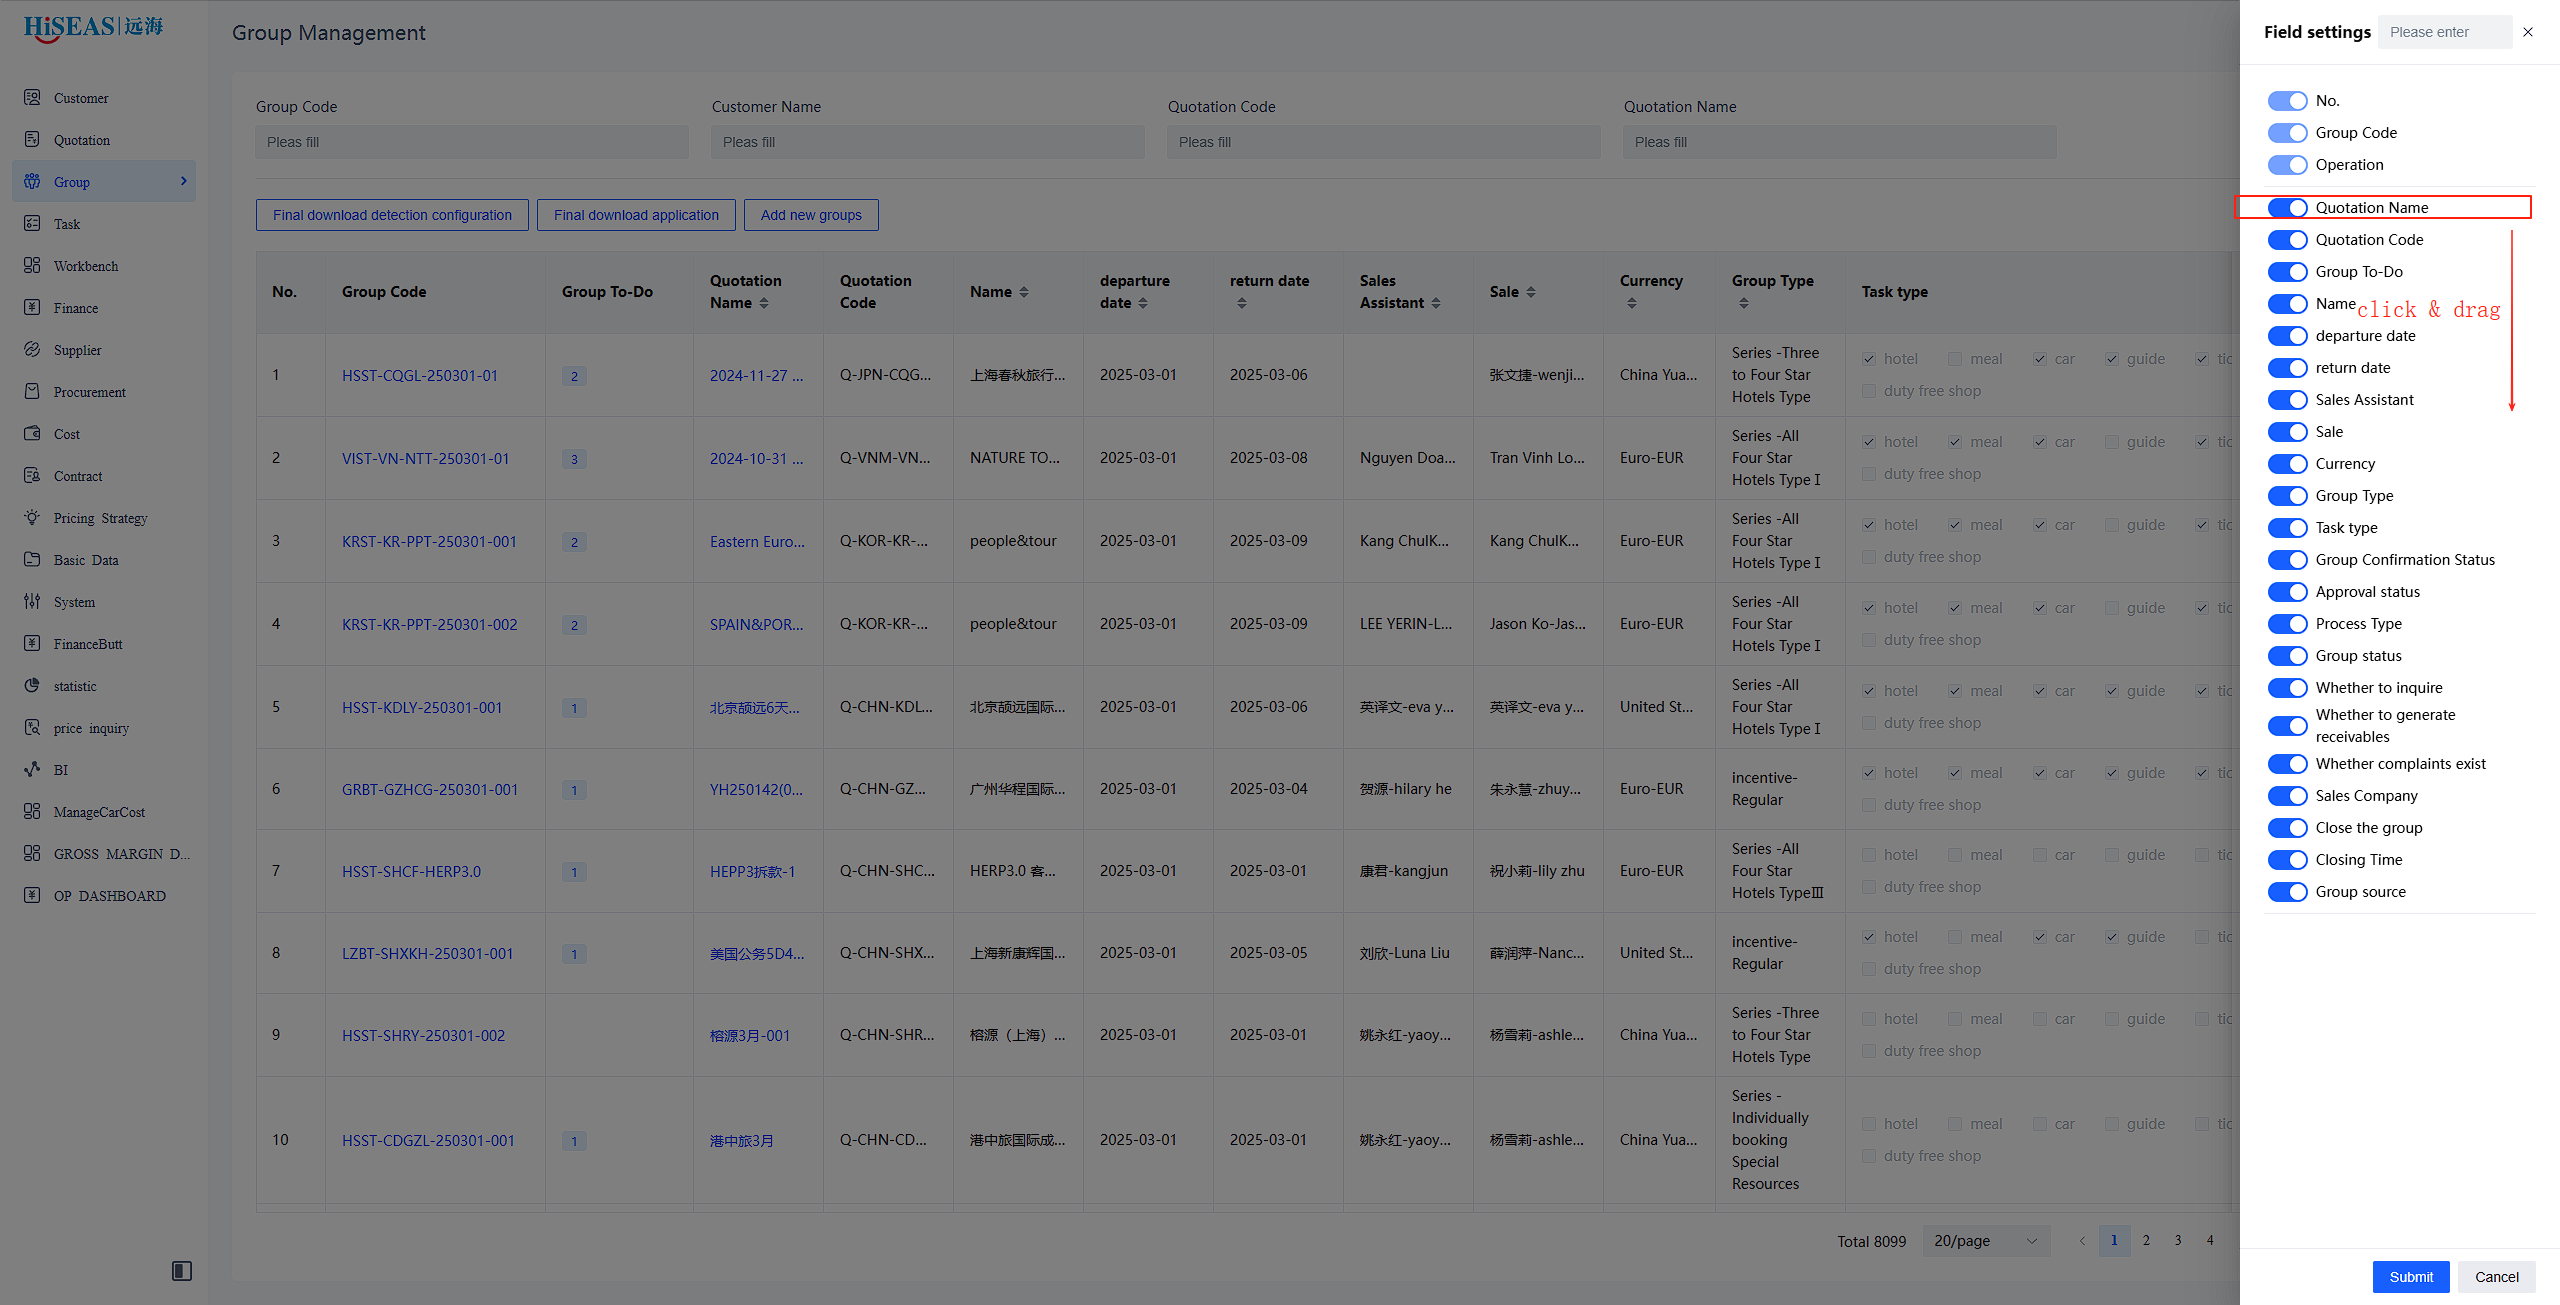The image size is (2560, 1305).
Task: Toggle the Closing Time field switch
Action: [x=2287, y=859]
